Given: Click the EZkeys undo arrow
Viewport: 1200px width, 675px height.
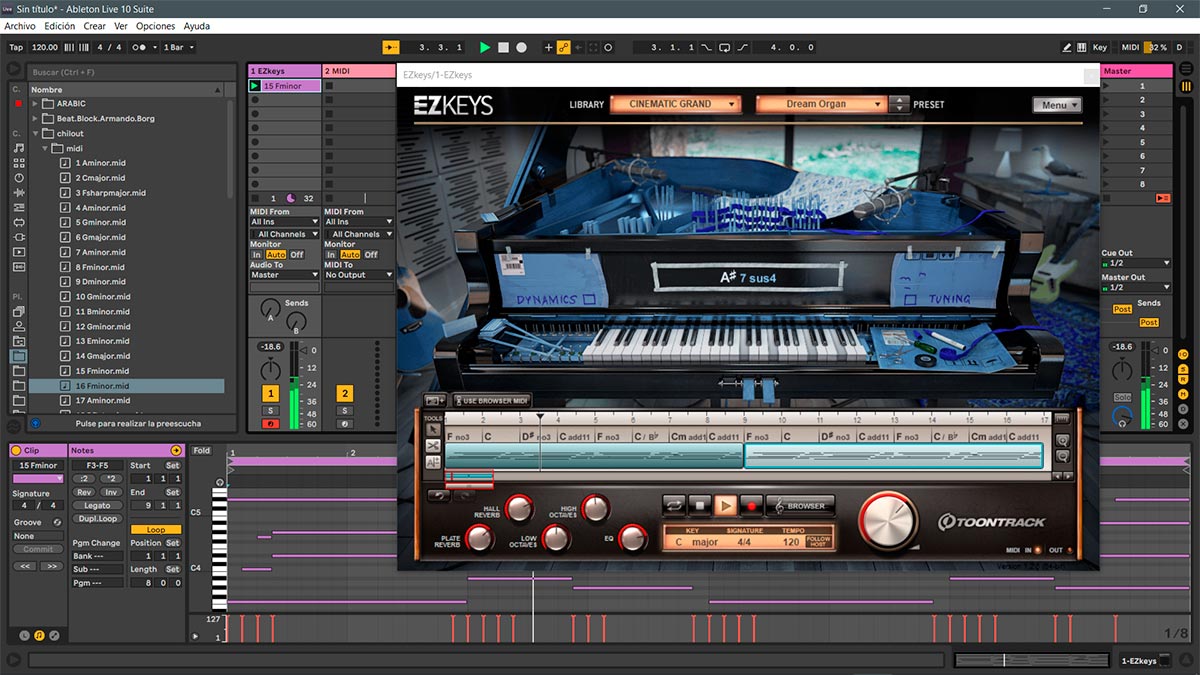Looking at the screenshot, I should pos(438,495).
